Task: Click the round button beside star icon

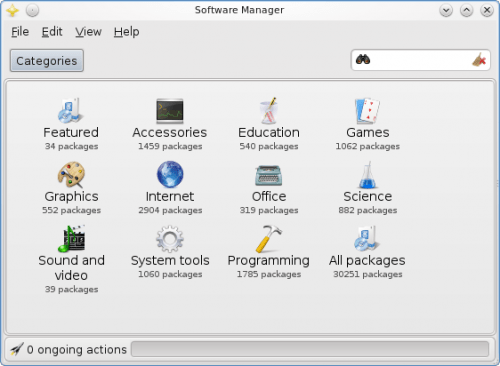Action: pos(32,11)
